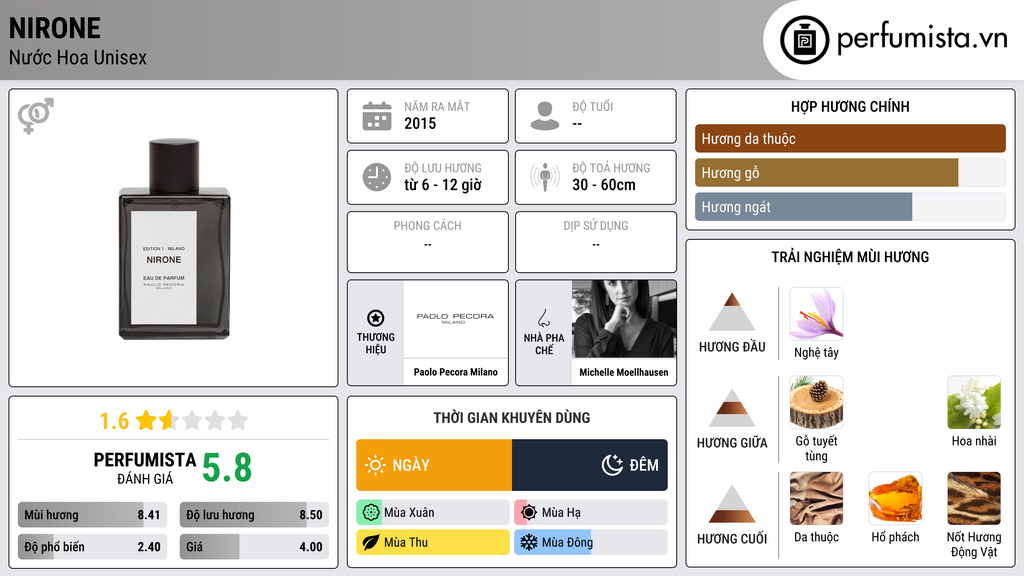
Task: Click the nose icon above Nhà pha chế
Action: tap(543, 318)
